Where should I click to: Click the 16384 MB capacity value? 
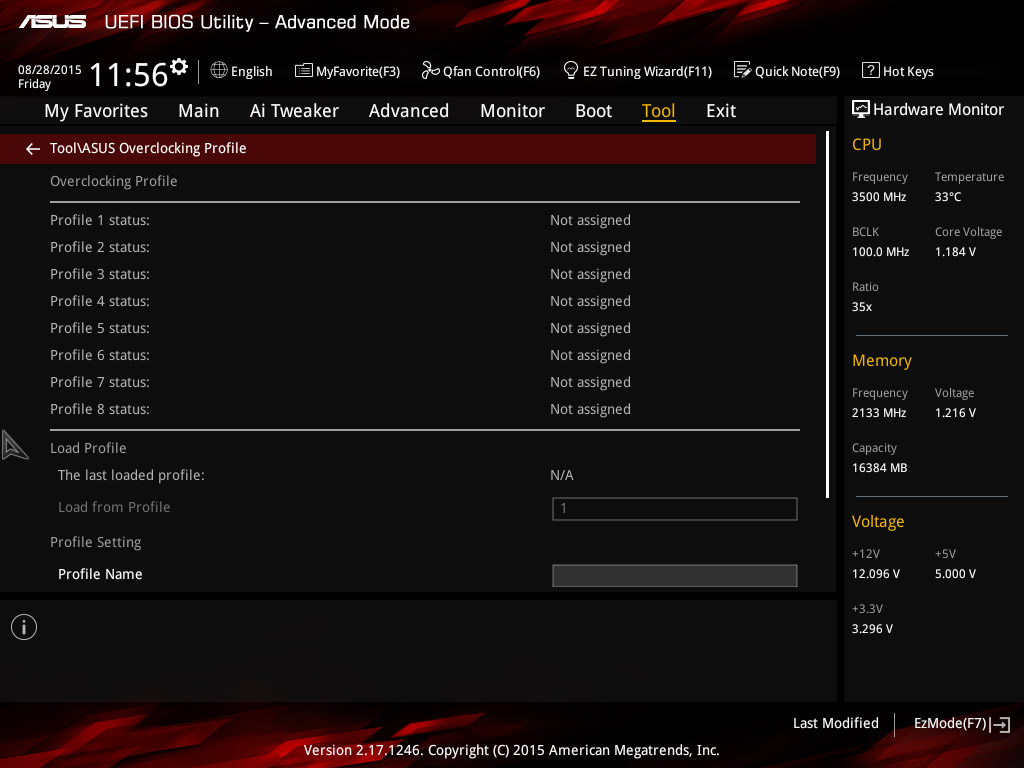[880, 468]
